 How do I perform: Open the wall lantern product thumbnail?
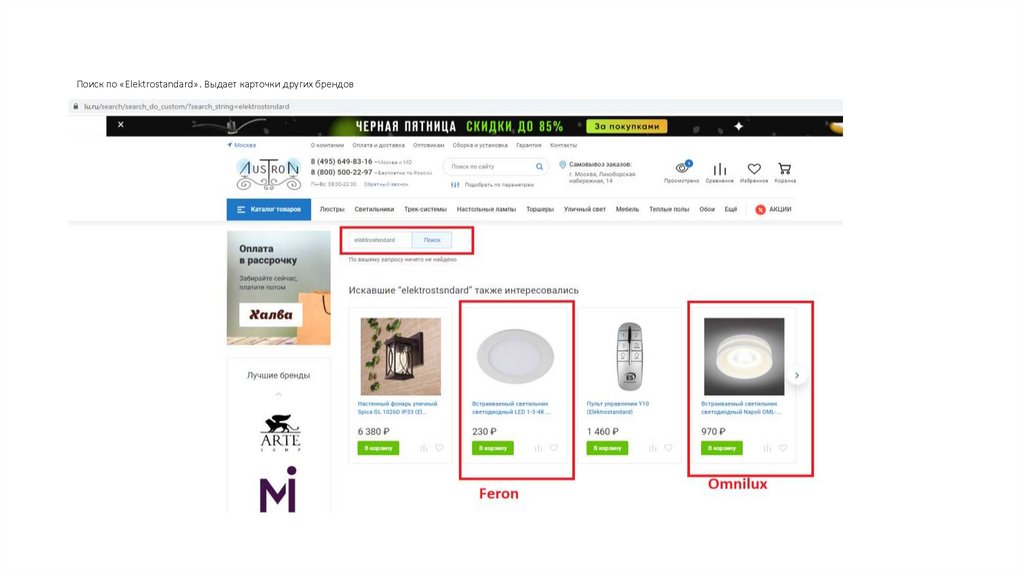coord(400,357)
